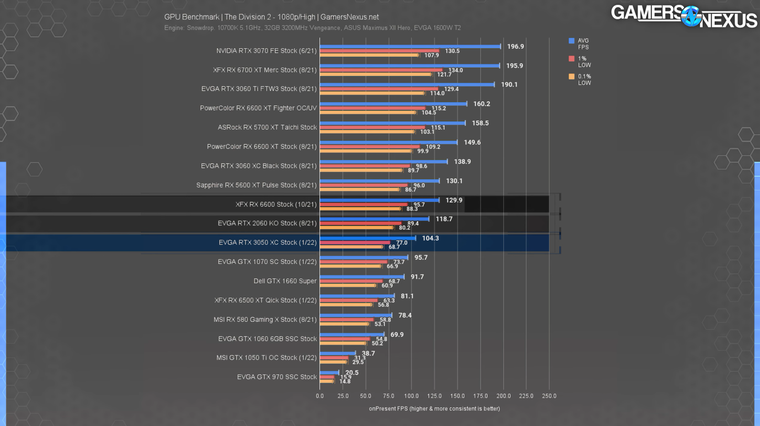Image resolution: width=760 pixels, height=426 pixels.
Task: Select the 'EVGA RTX 3060 Ti FTW3 Stock (8/21)' label
Action: [x=259, y=89]
